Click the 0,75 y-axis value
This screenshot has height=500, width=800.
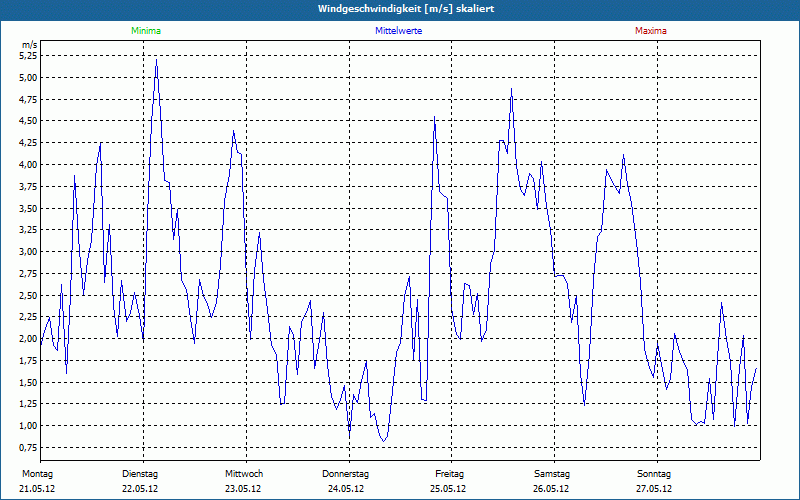[x=28, y=447]
